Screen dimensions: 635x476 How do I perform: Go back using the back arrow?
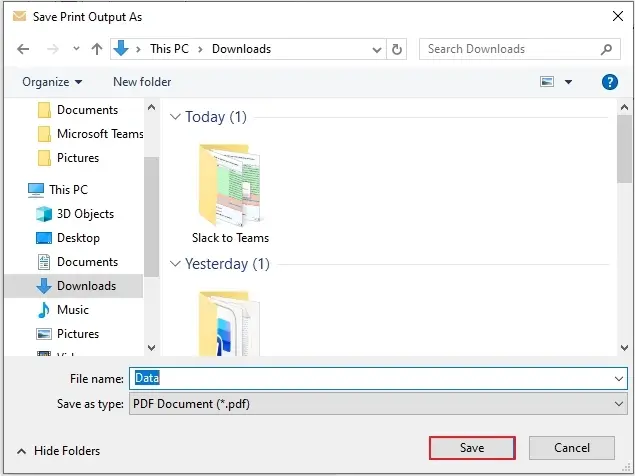pyautogui.click(x=23, y=49)
